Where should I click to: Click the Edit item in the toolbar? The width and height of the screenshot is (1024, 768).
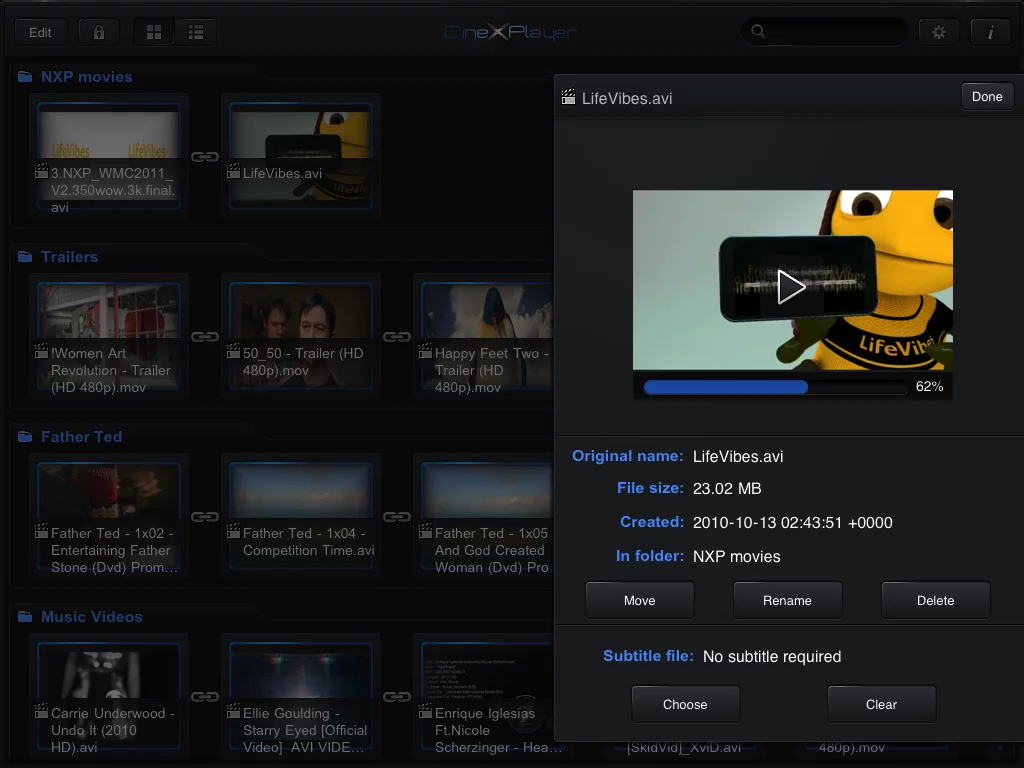pos(40,31)
